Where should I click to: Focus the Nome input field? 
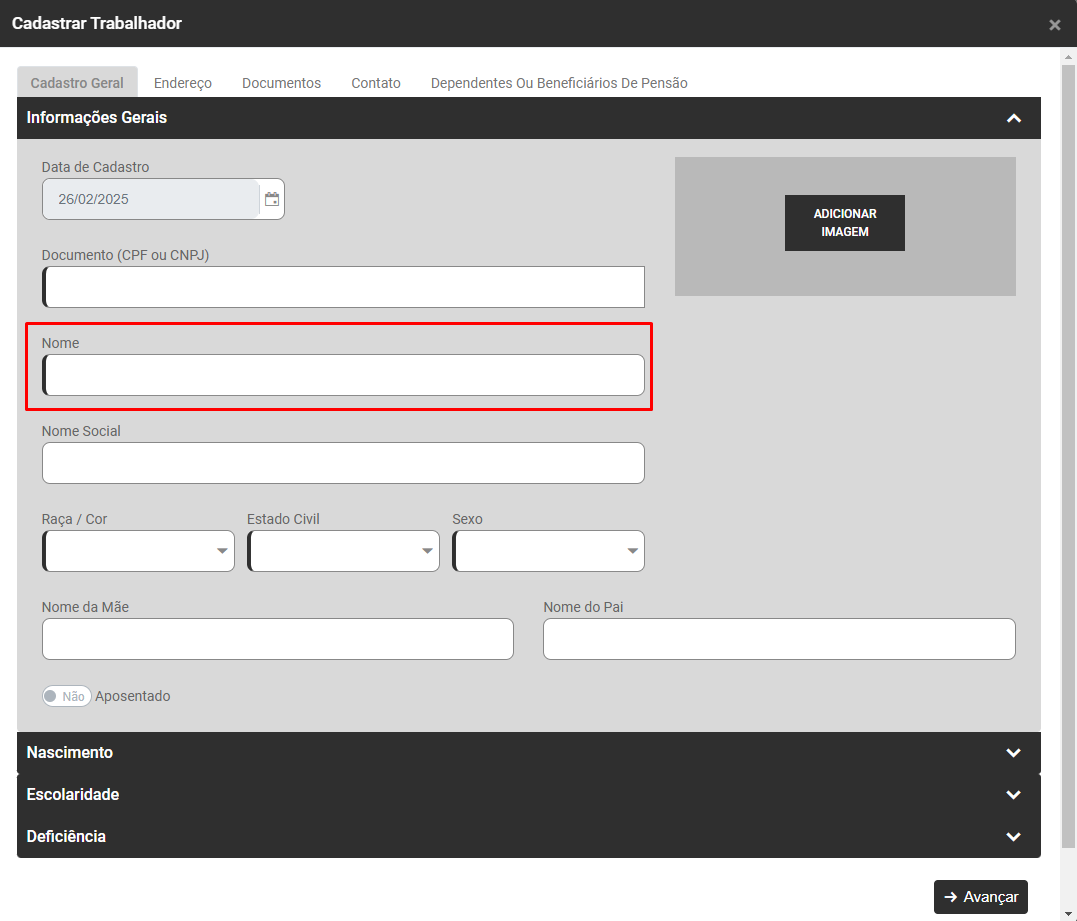tap(344, 375)
